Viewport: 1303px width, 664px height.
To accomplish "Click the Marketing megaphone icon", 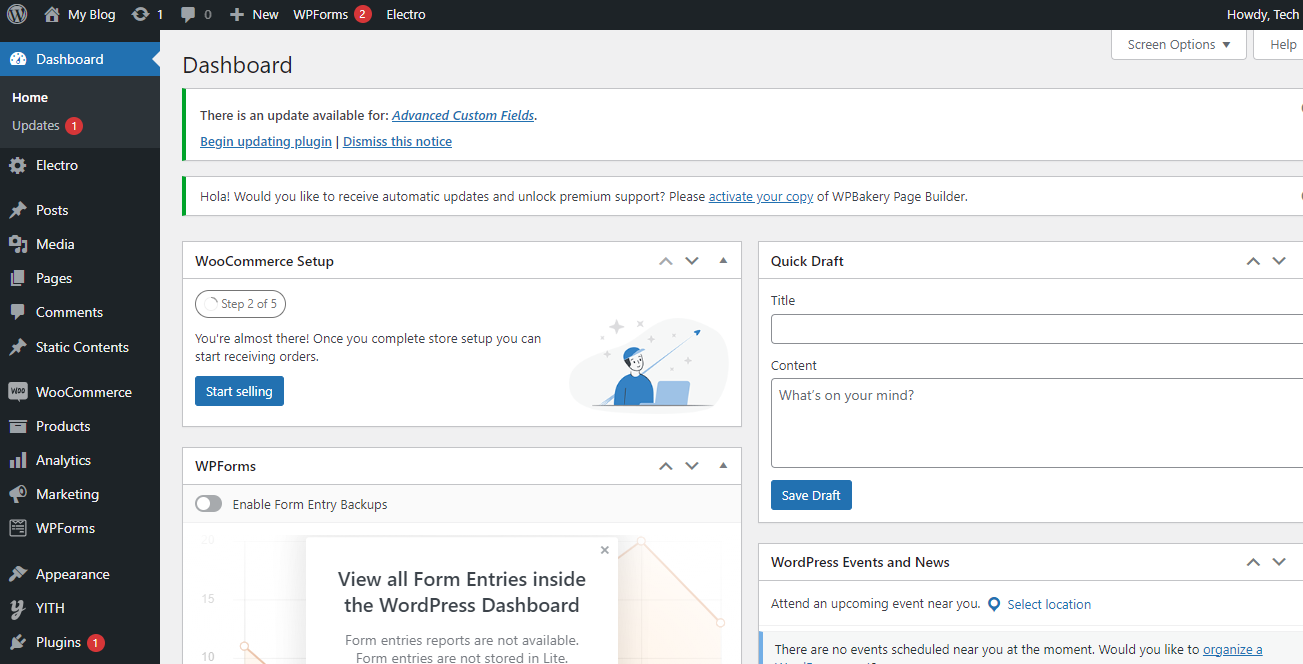I will pyautogui.click(x=18, y=494).
